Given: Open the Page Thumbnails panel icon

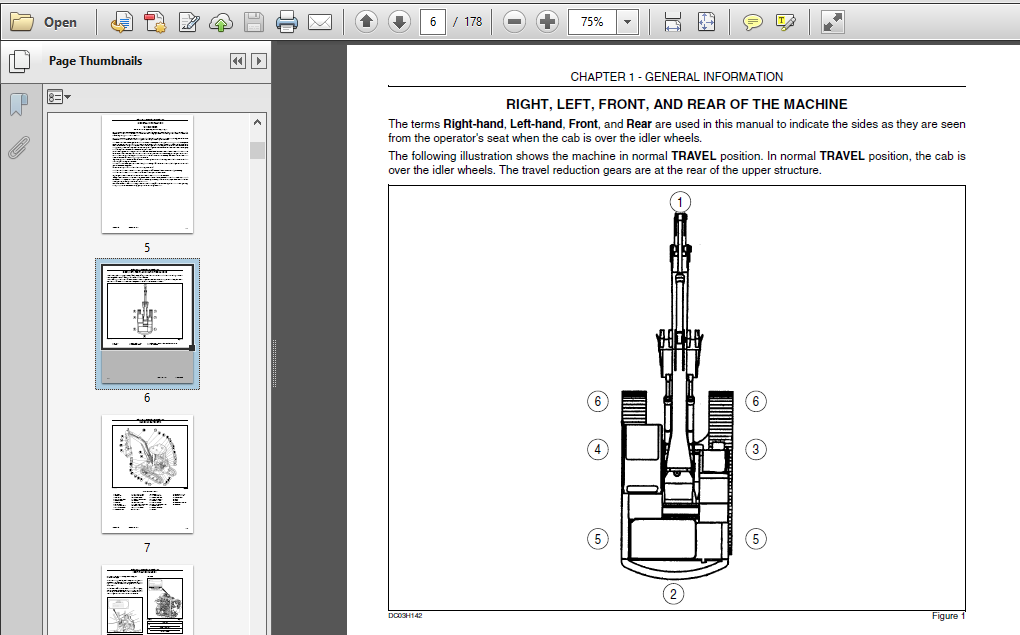Looking at the screenshot, I should point(20,61).
